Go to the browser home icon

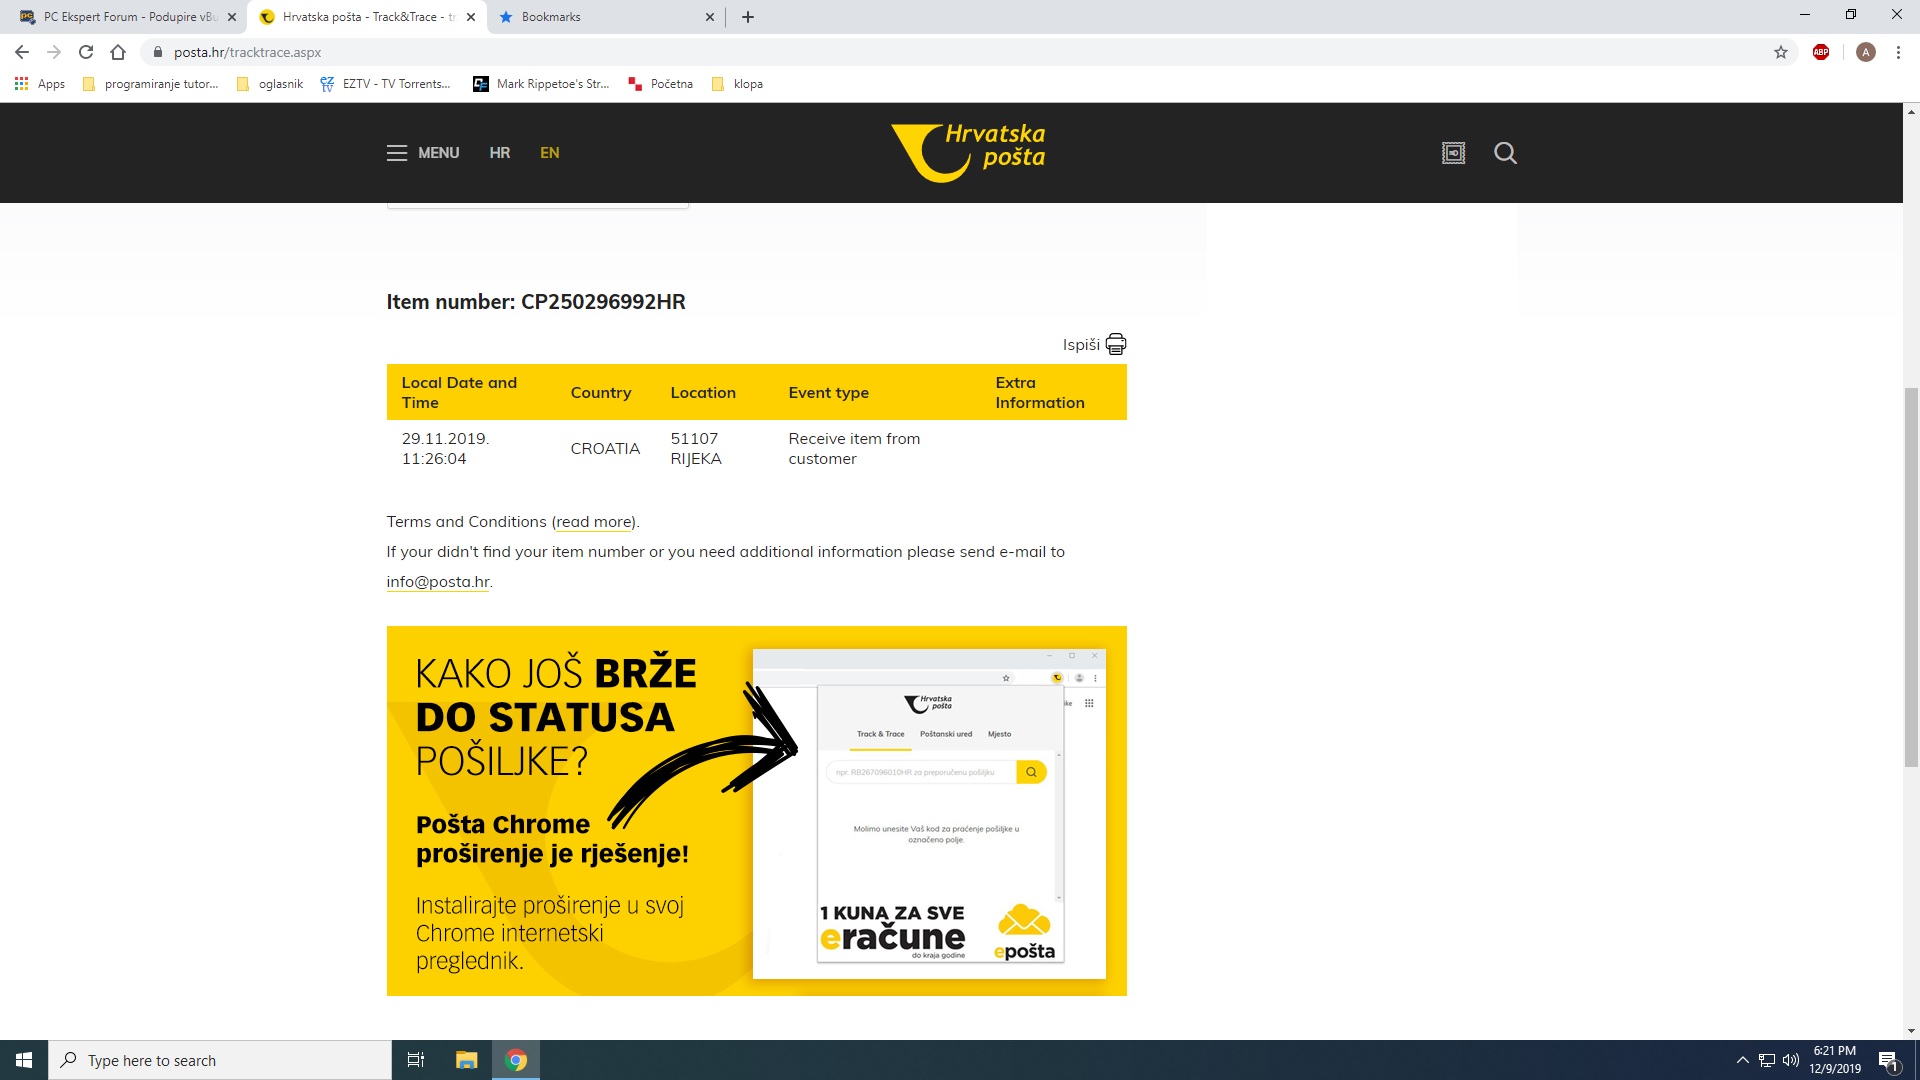(x=118, y=52)
